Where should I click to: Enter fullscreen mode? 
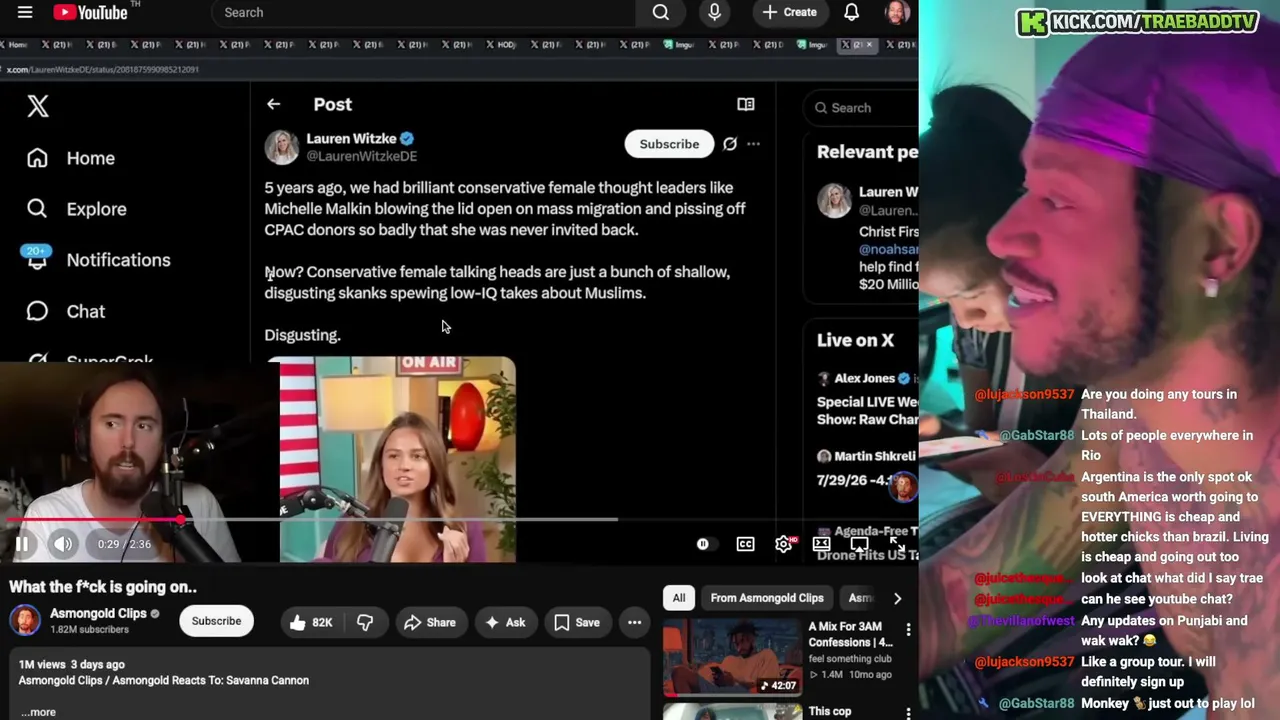coord(897,544)
